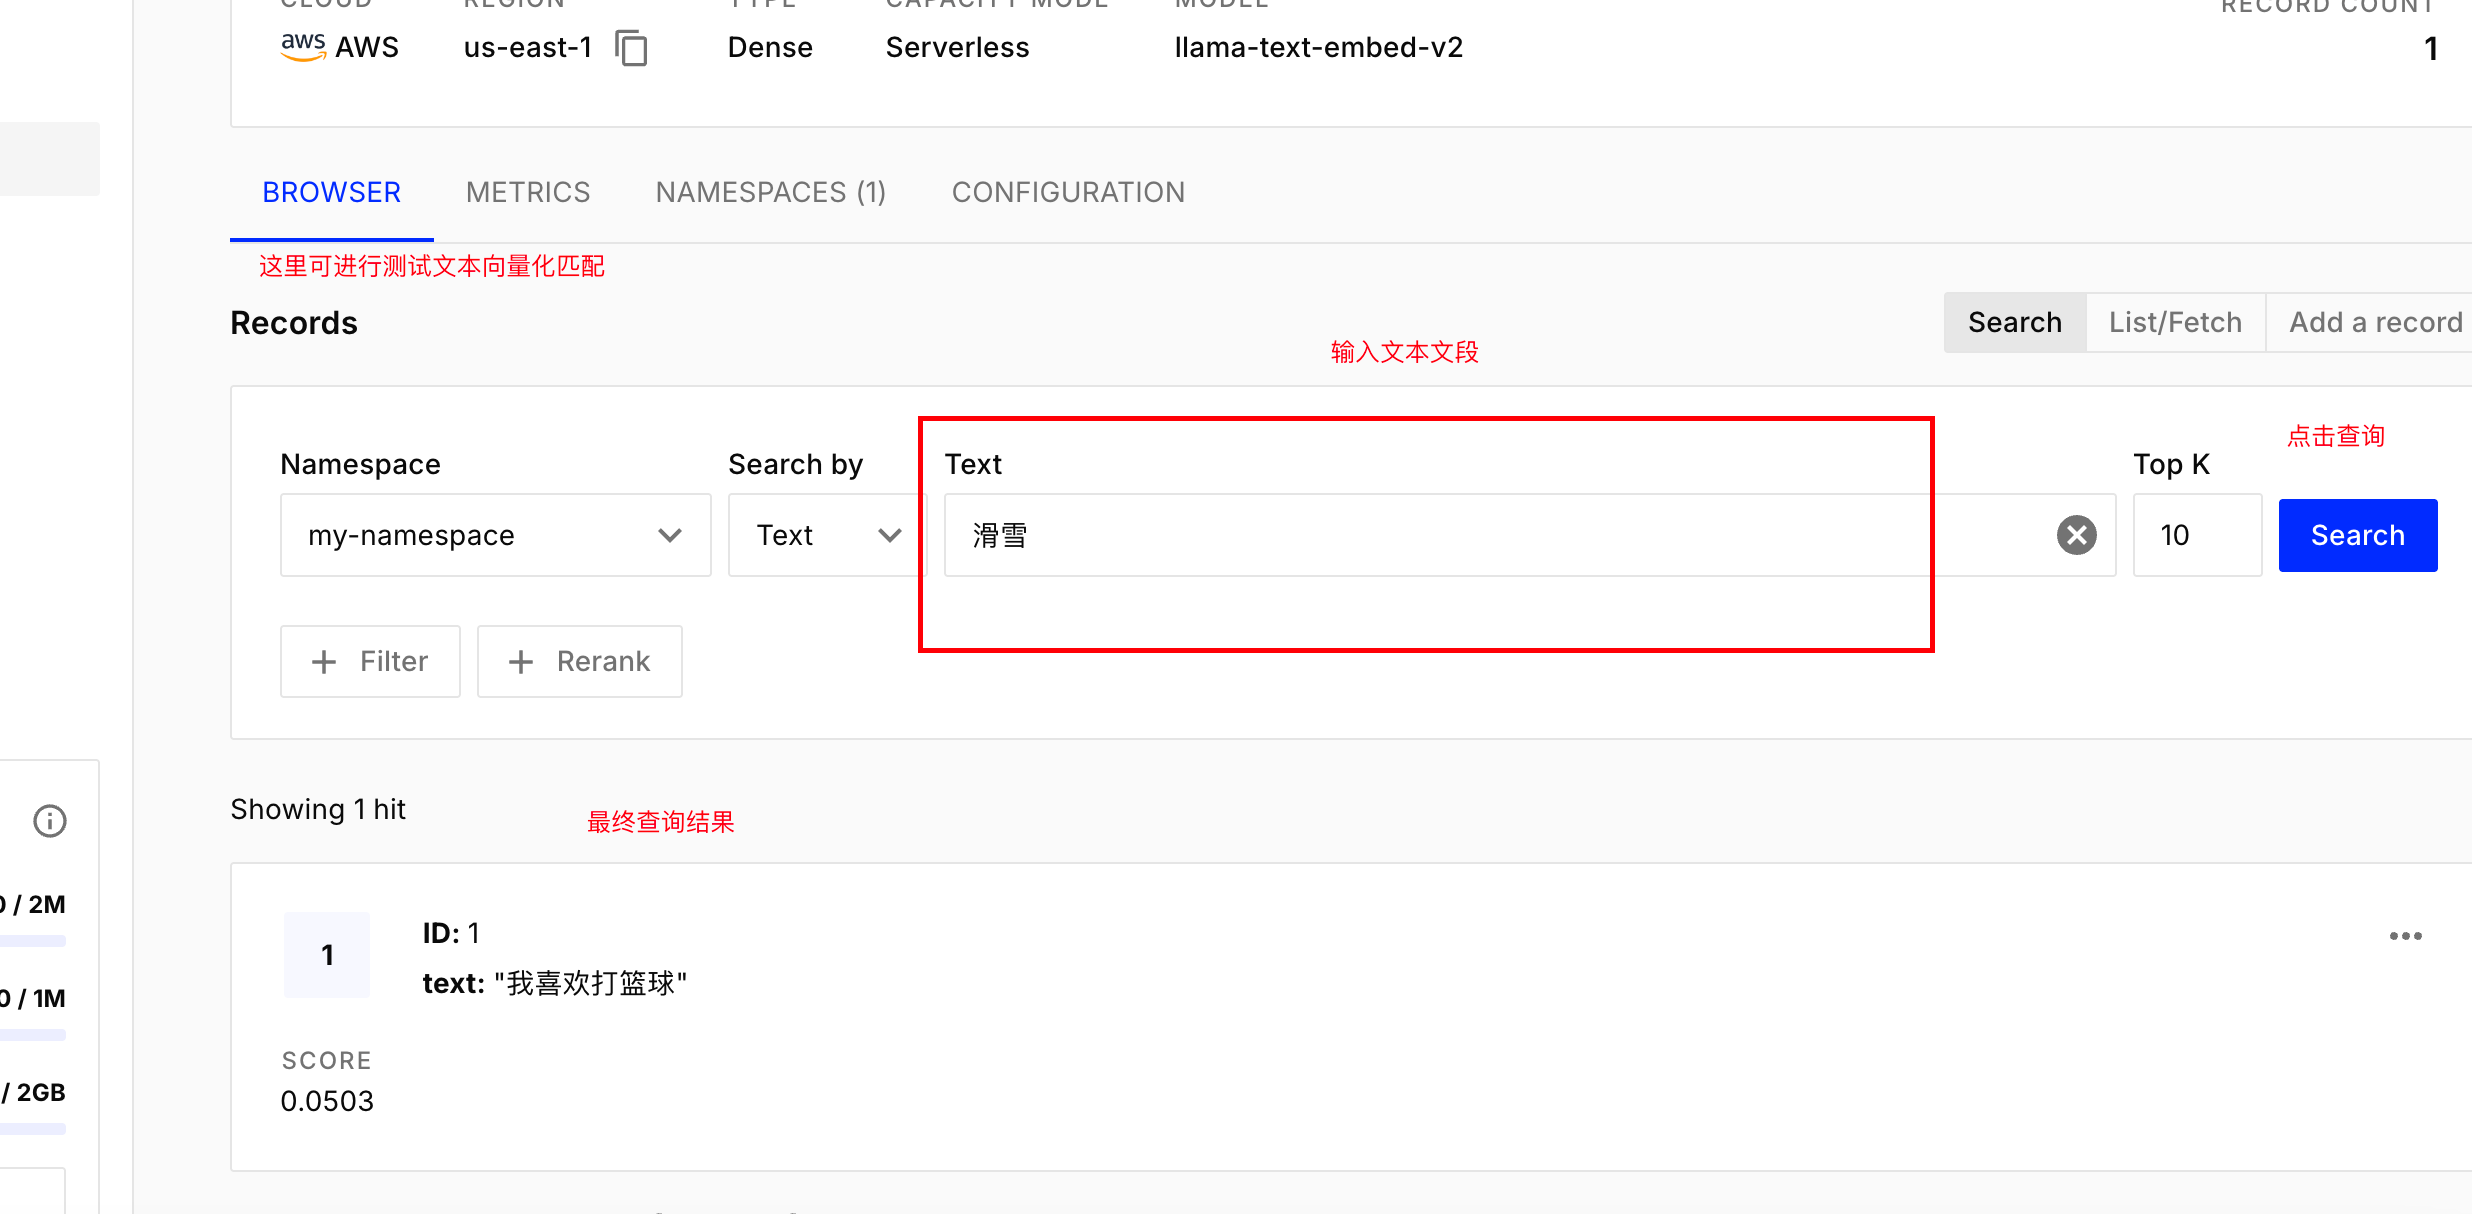Switch to the BROWSER tab
Viewport: 2472px width, 1214px height.
click(332, 192)
